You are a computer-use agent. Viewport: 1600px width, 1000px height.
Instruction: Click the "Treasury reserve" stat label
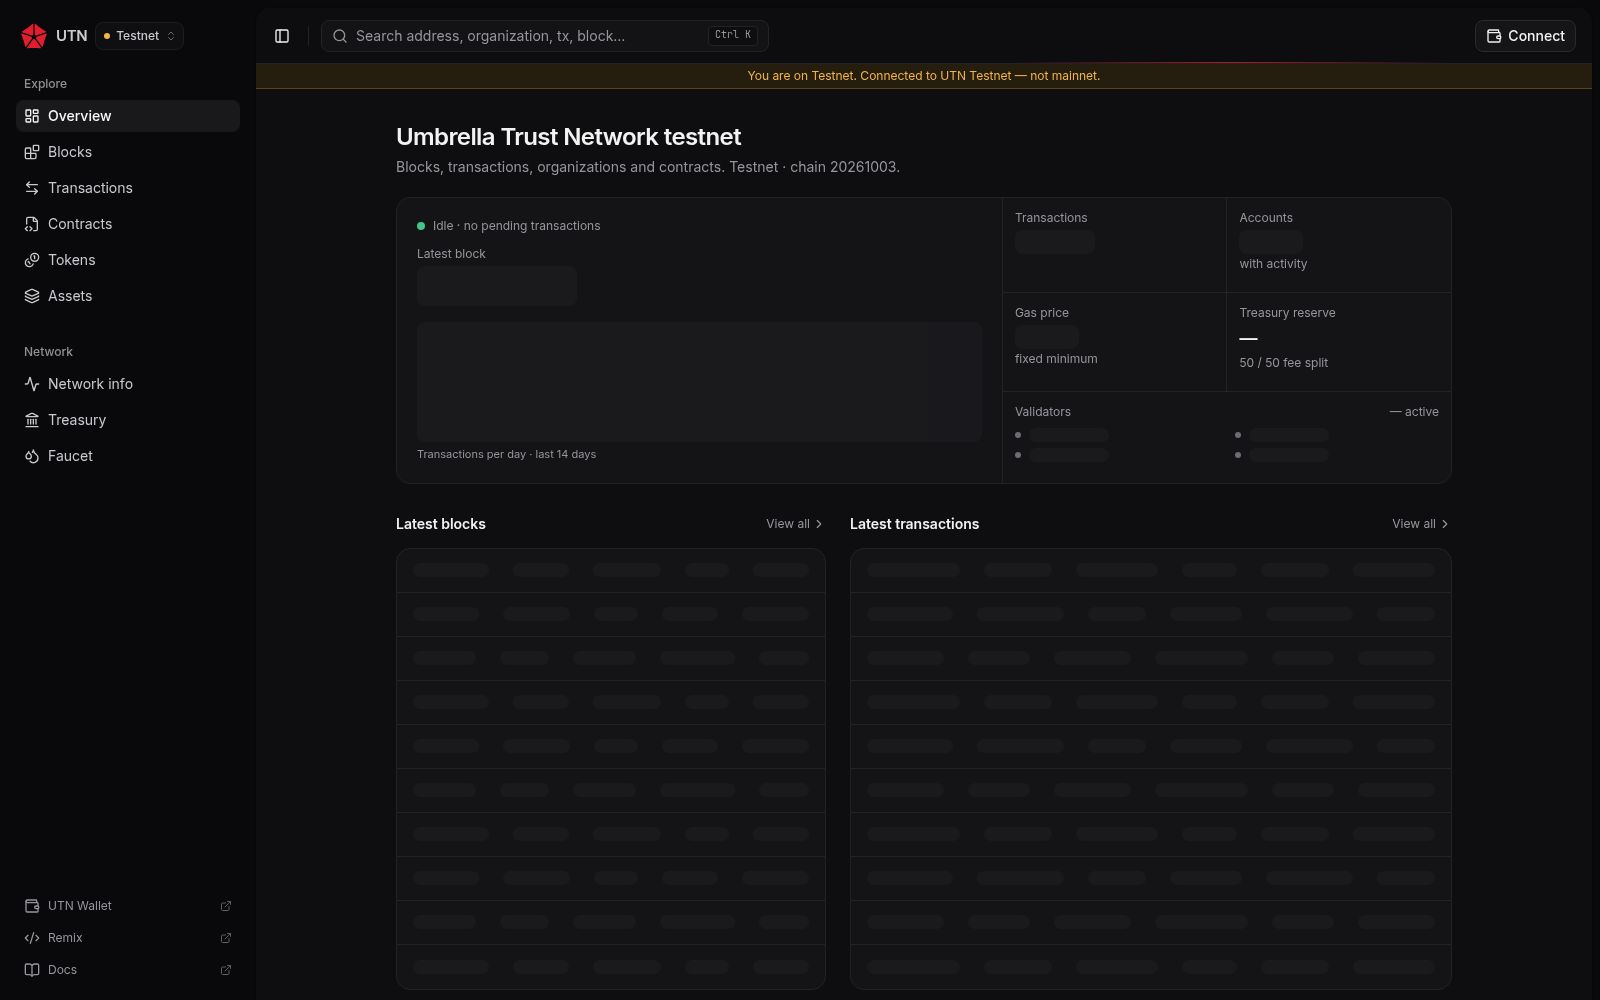[1287, 313]
